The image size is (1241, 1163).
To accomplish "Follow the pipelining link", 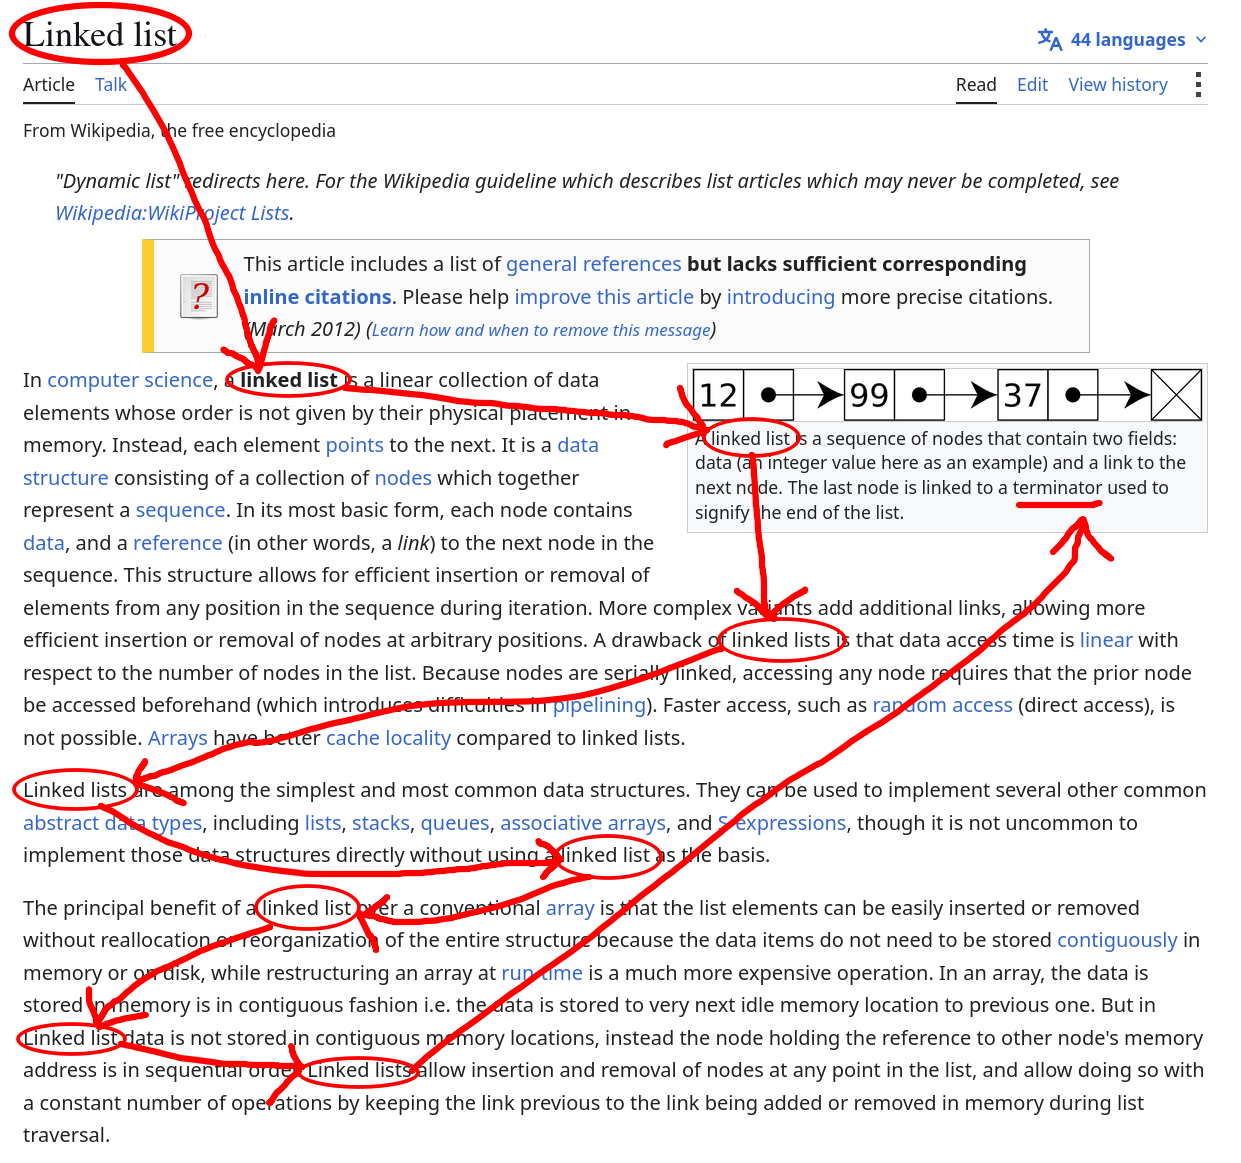I will click(x=600, y=705).
